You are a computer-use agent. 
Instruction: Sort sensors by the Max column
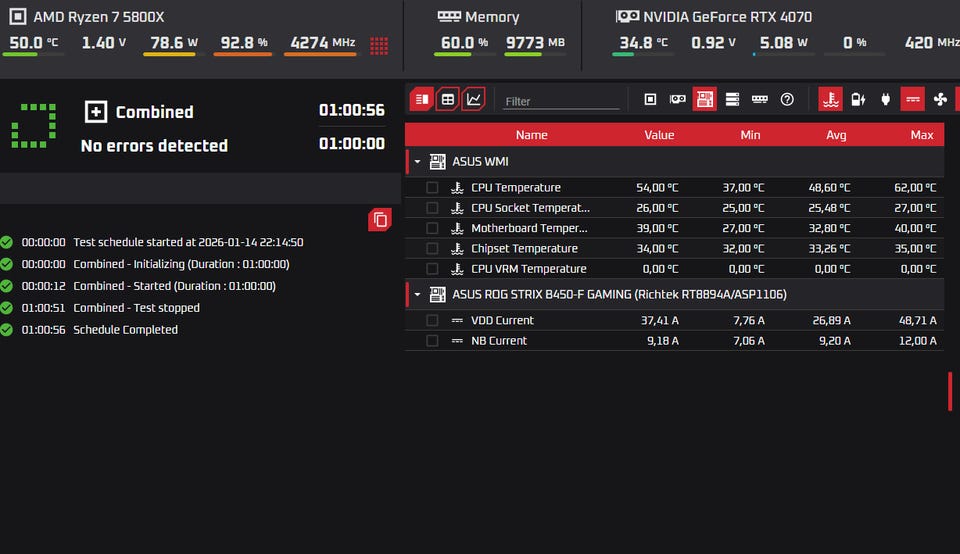[921, 135]
